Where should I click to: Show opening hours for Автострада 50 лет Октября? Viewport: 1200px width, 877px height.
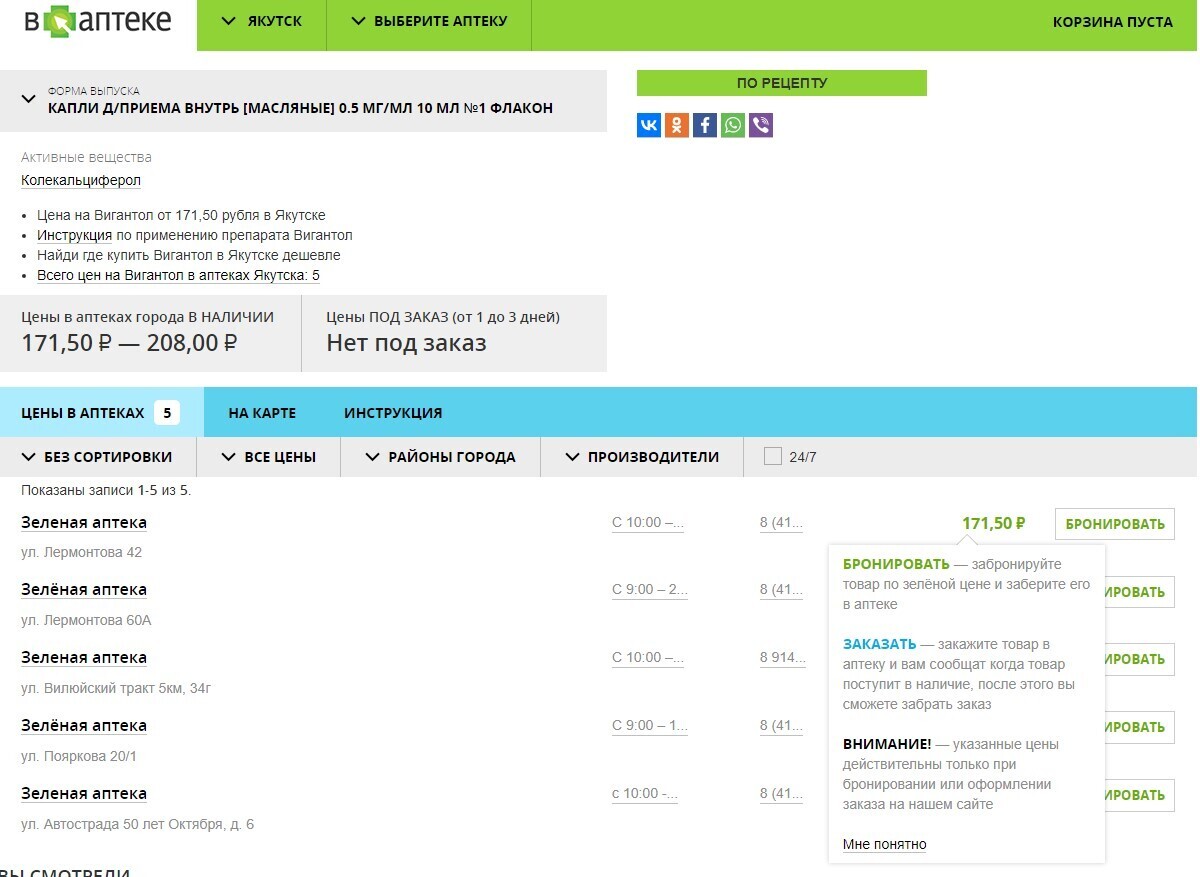pos(645,793)
